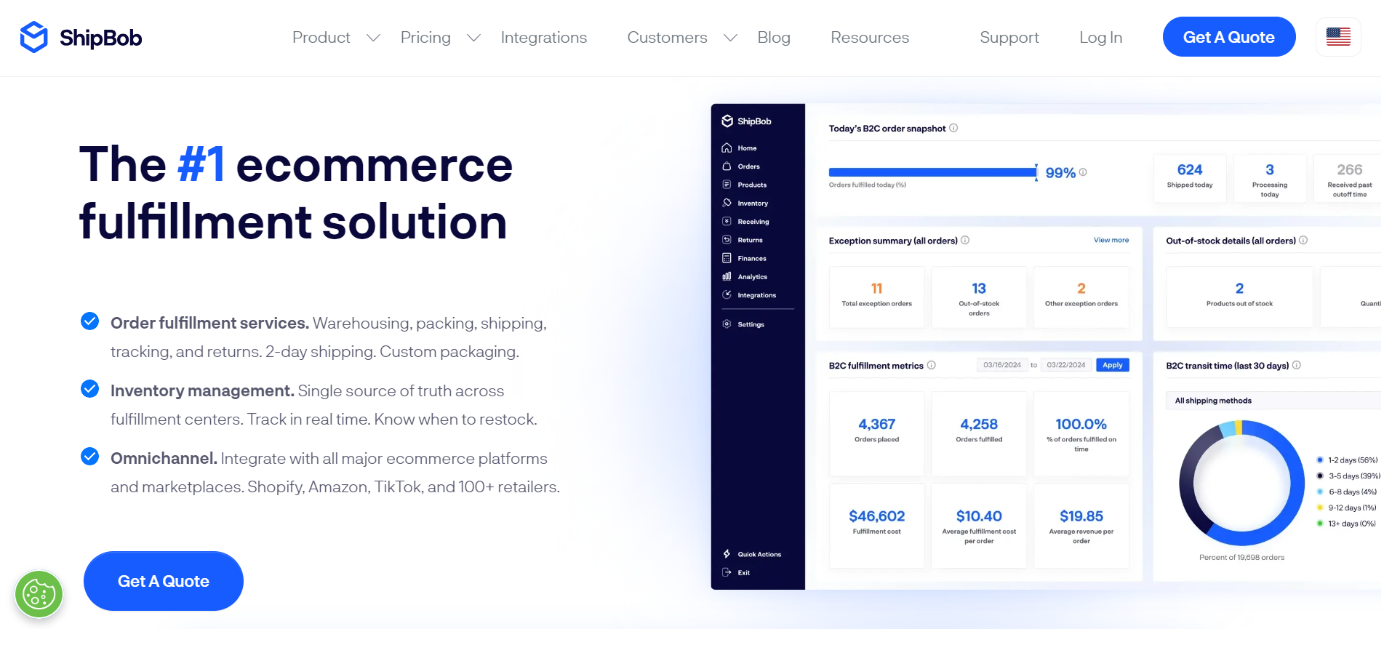Image resolution: width=1381 pixels, height=671 pixels.
Task: Click the ShipBob logo in the header
Action: 81,37
